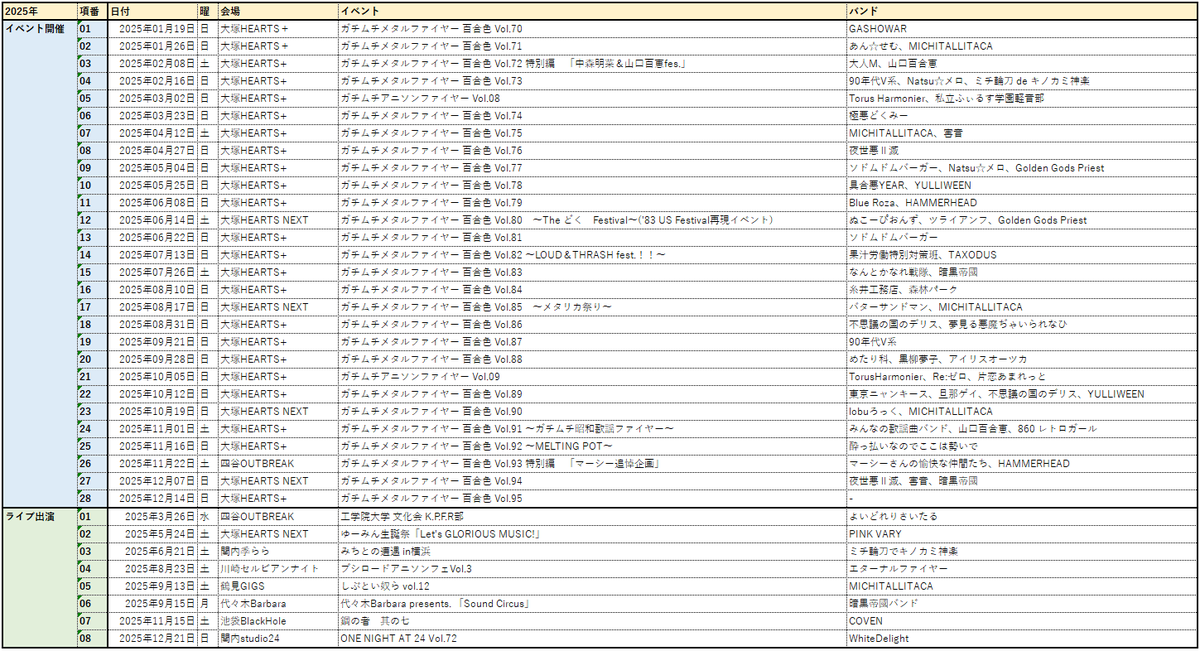Select the 日付 column header
The height and width of the screenshot is (651, 1200).
[152, 11]
